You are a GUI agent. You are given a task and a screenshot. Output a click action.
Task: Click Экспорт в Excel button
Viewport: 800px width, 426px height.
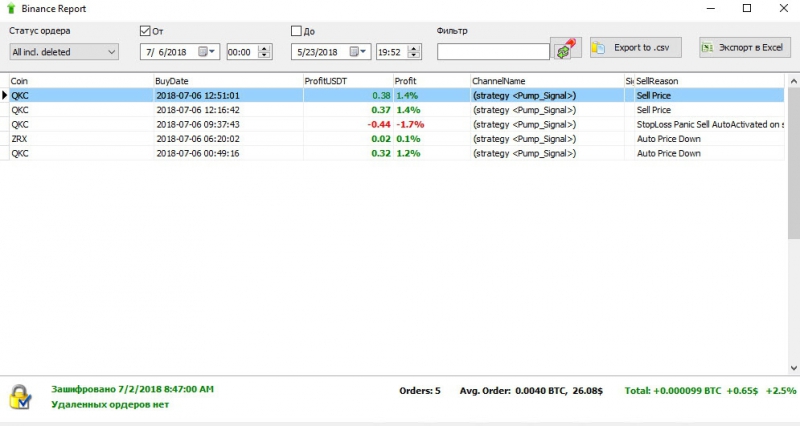tap(744, 47)
